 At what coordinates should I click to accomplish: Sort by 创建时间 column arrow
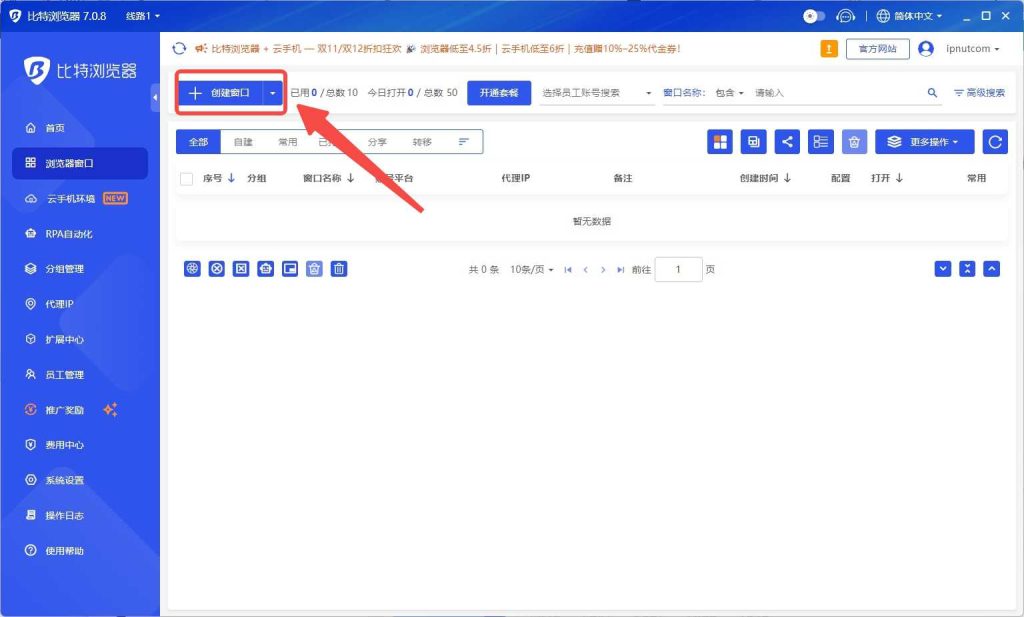787,178
